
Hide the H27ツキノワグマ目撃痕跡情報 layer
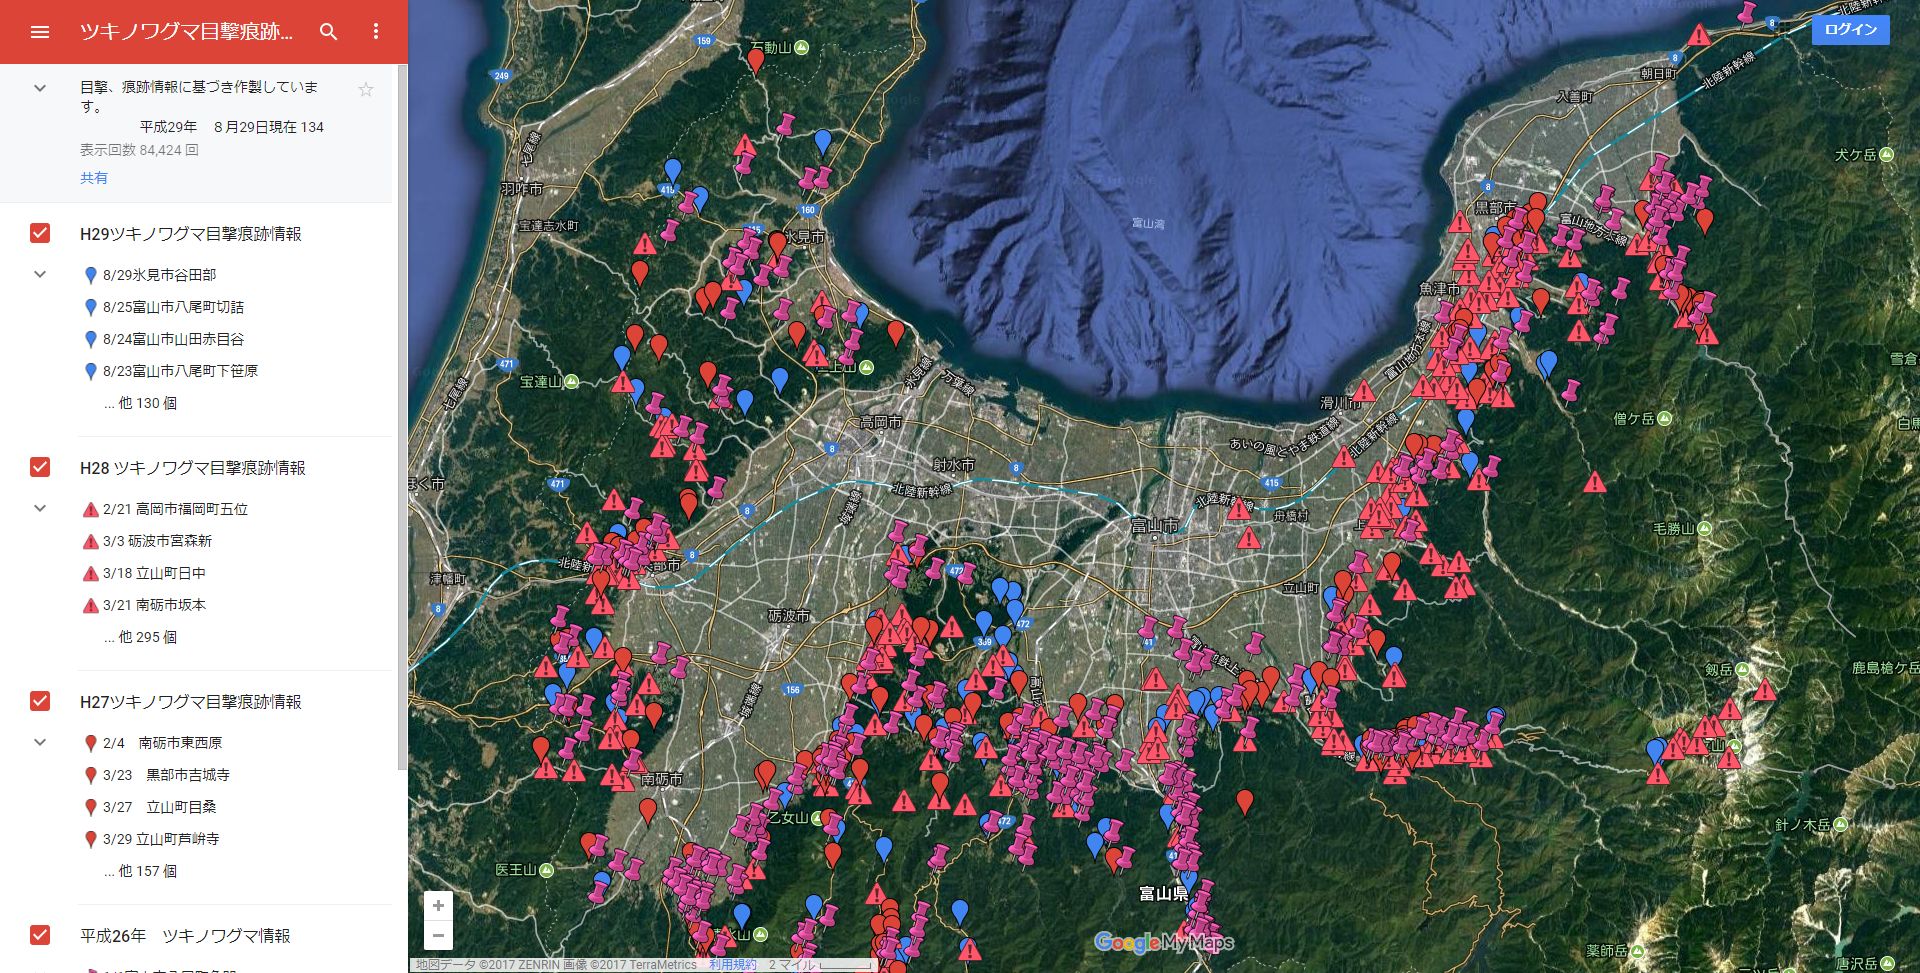40,701
